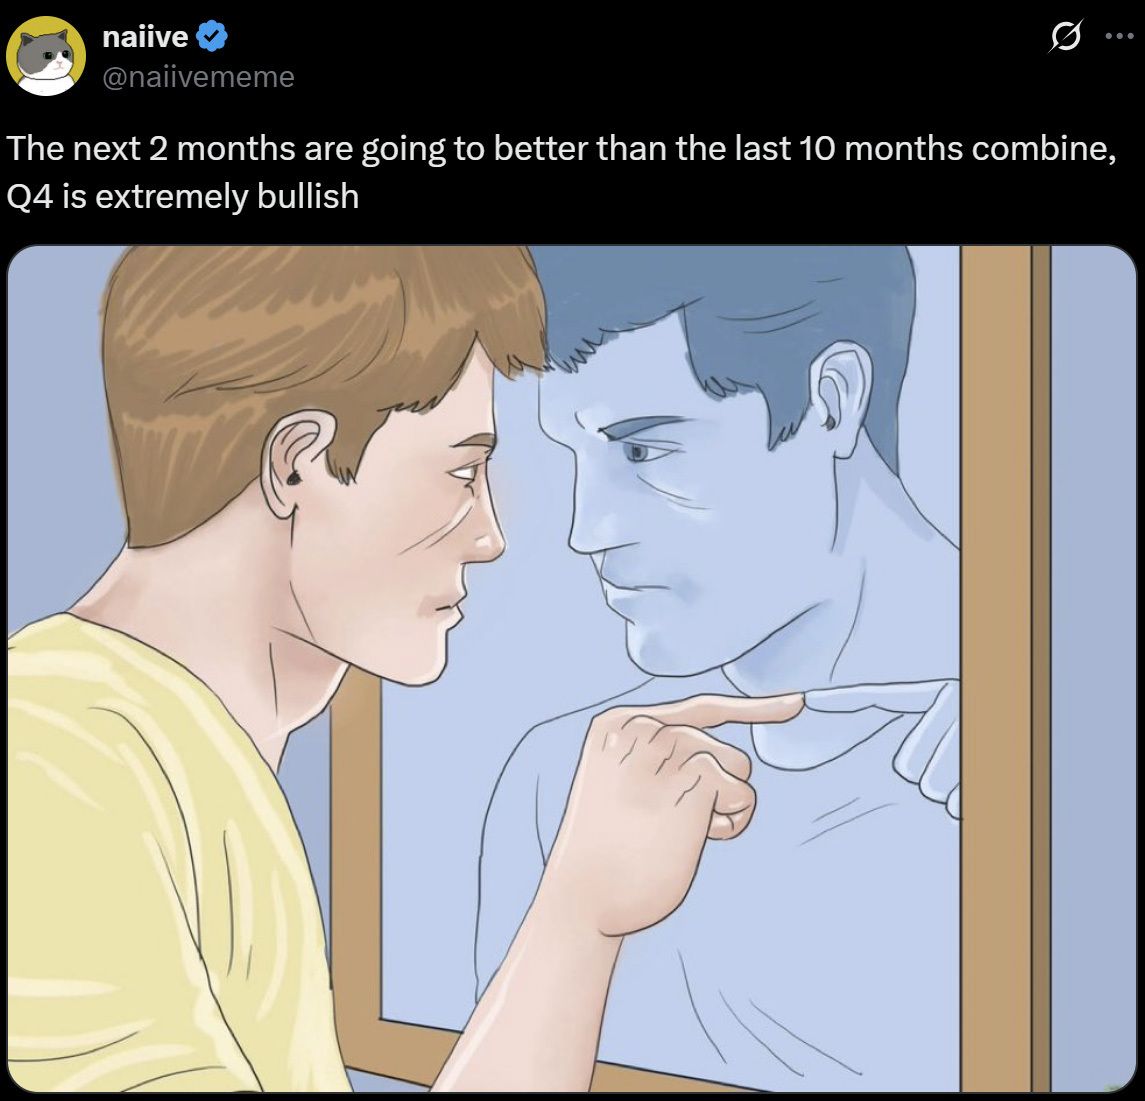Open the Grok explain post icon

pyautogui.click(x=1065, y=39)
